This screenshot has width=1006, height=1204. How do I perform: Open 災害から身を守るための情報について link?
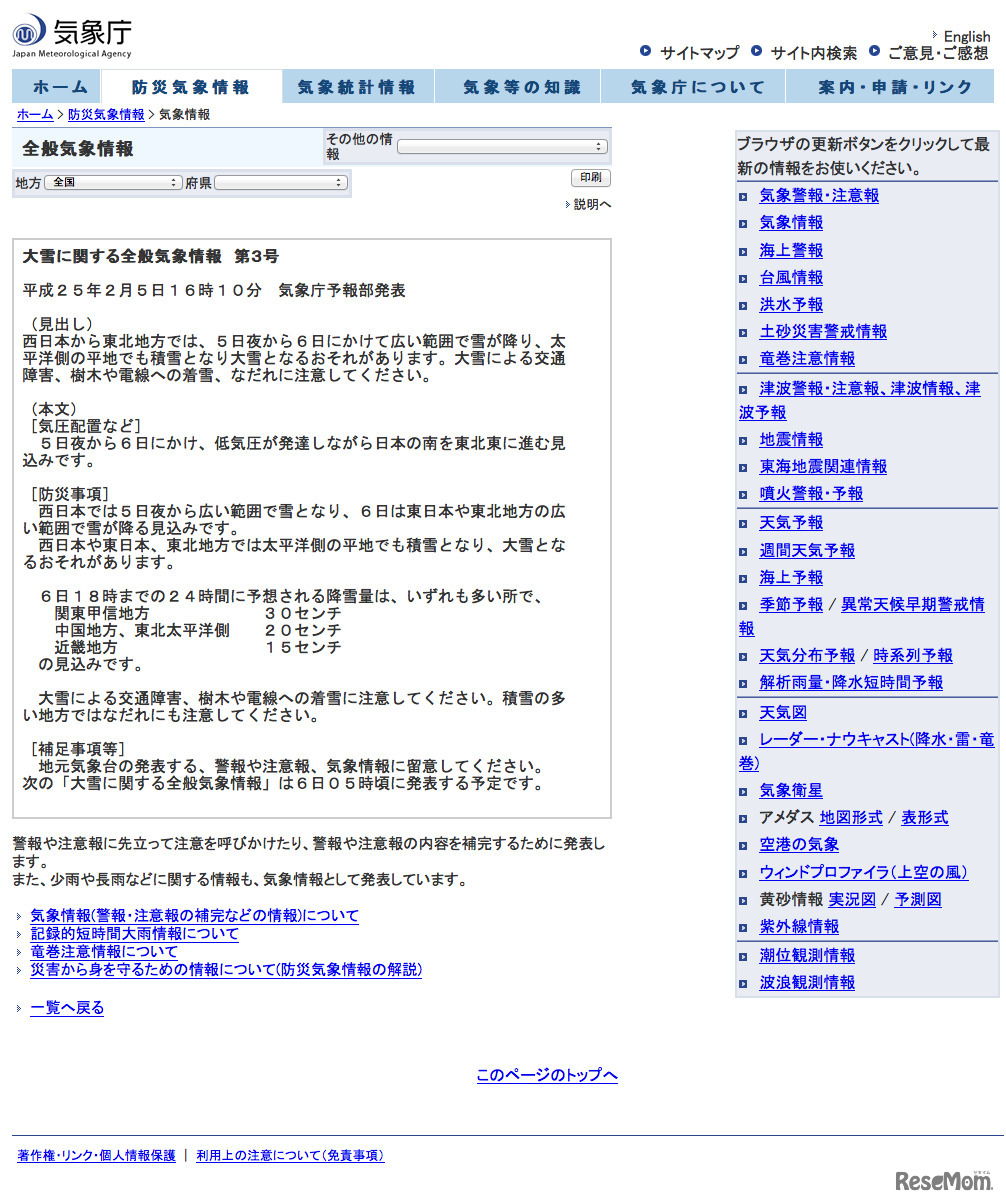coord(226,970)
